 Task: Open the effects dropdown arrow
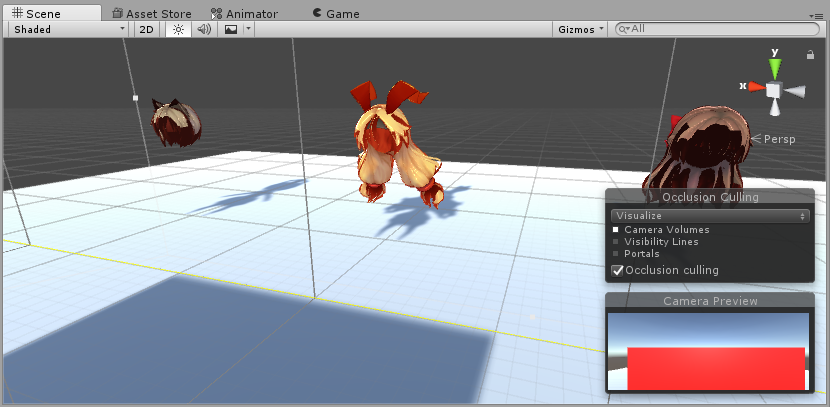(x=249, y=30)
